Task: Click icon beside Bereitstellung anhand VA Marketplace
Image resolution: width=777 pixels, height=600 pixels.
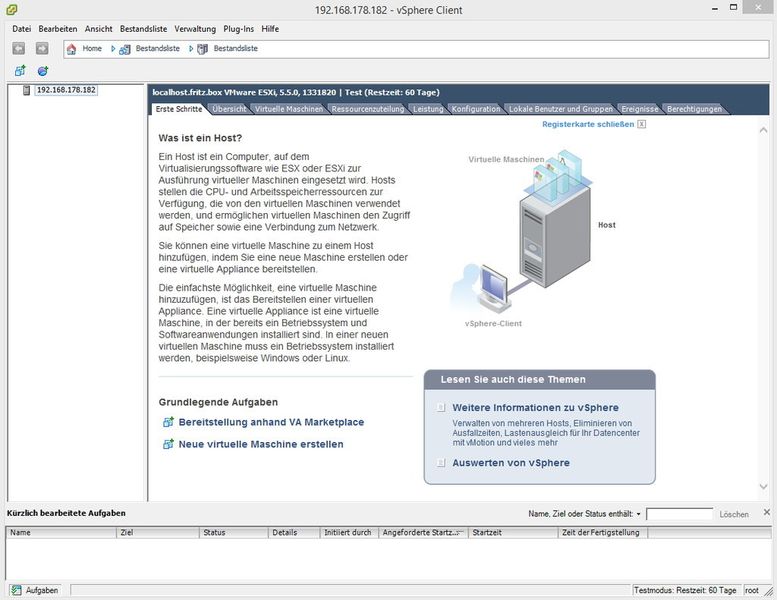Action: click(168, 422)
